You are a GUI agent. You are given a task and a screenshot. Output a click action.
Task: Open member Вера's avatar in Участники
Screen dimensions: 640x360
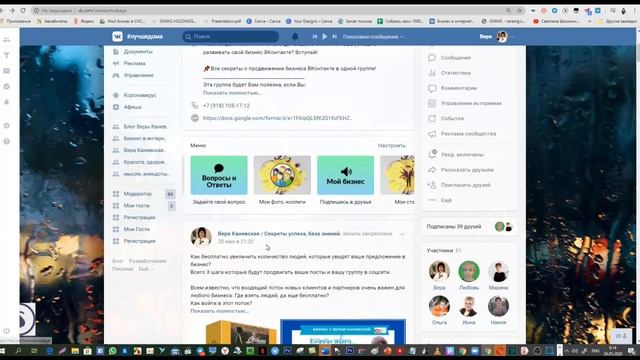439,271
